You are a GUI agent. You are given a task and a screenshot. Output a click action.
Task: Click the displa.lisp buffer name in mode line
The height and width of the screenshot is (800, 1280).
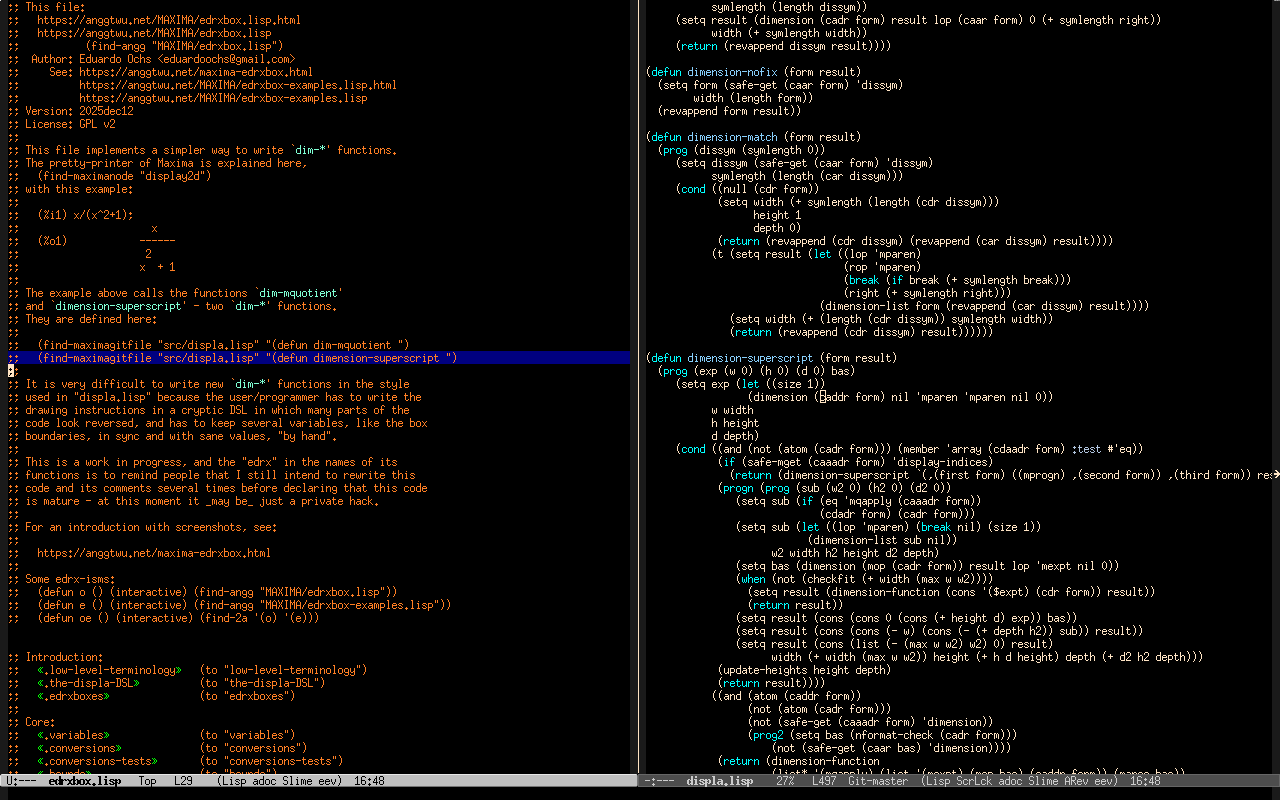pyautogui.click(x=719, y=781)
